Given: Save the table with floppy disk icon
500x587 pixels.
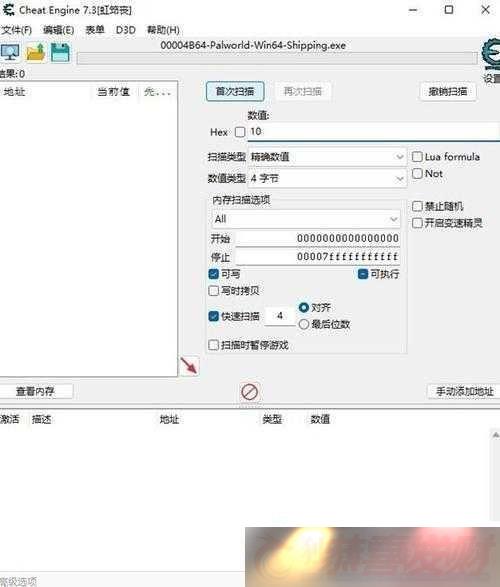Looking at the screenshot, I should click(x=60, y=52).
